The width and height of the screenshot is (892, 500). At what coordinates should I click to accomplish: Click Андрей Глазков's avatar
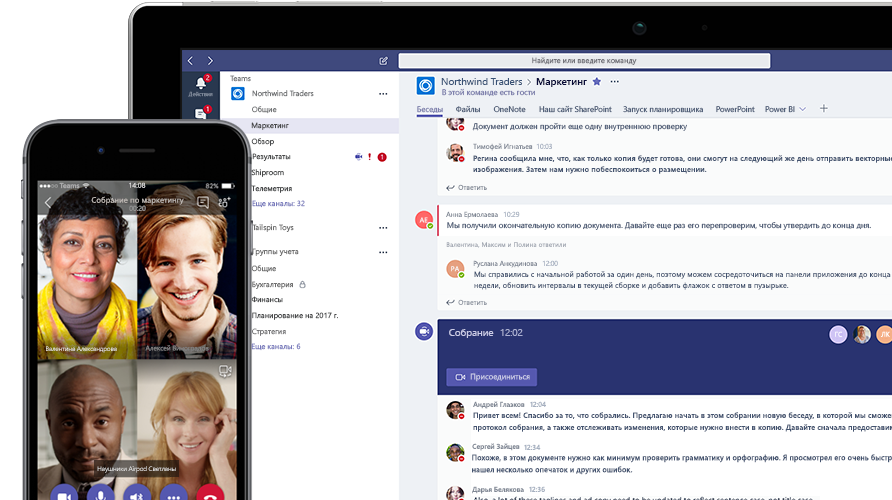[x=455, y=410]
